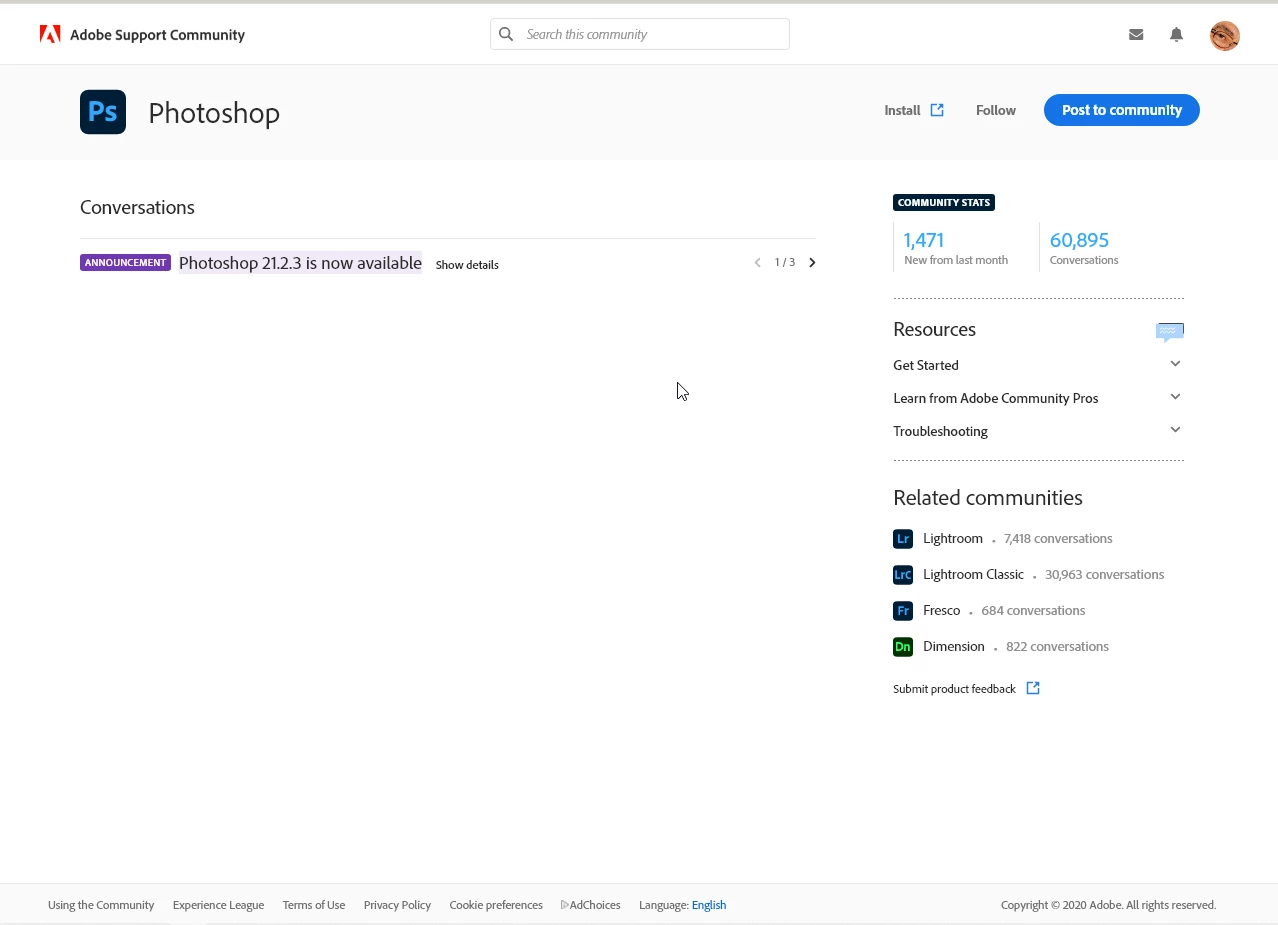Screen dimensions: 1278x925
Task: Click the chevron beside Learn from Adobe Community Pros
Action: coord(1175,397)
